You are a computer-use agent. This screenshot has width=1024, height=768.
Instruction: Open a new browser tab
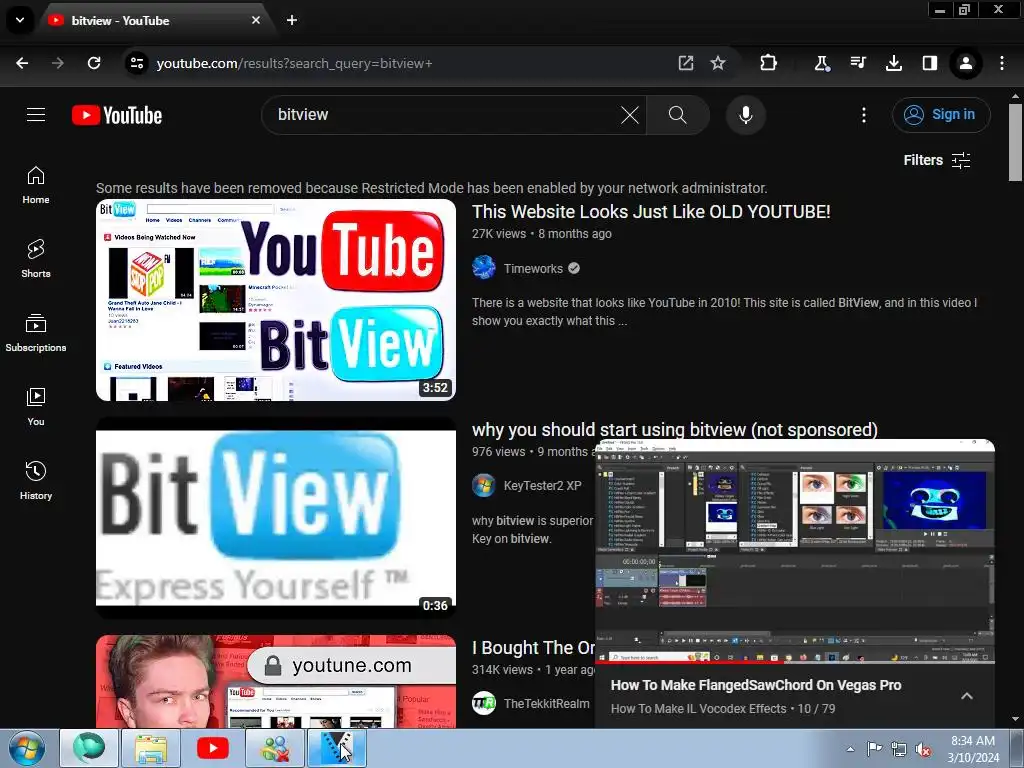[292, 20]
